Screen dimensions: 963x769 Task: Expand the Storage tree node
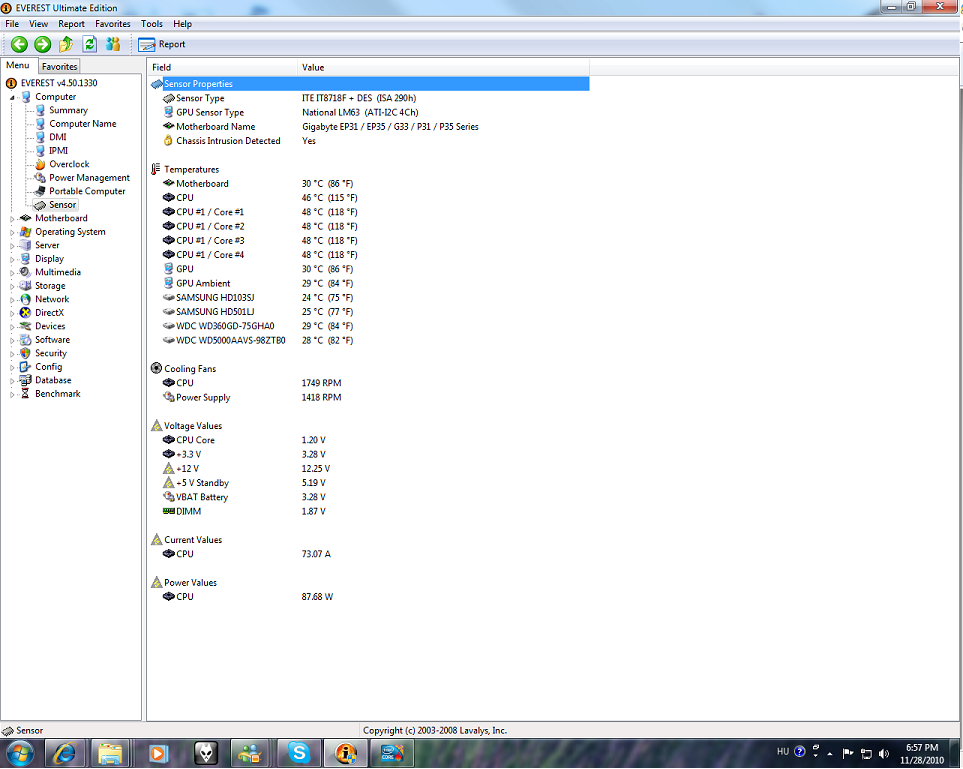click(12, 286)
